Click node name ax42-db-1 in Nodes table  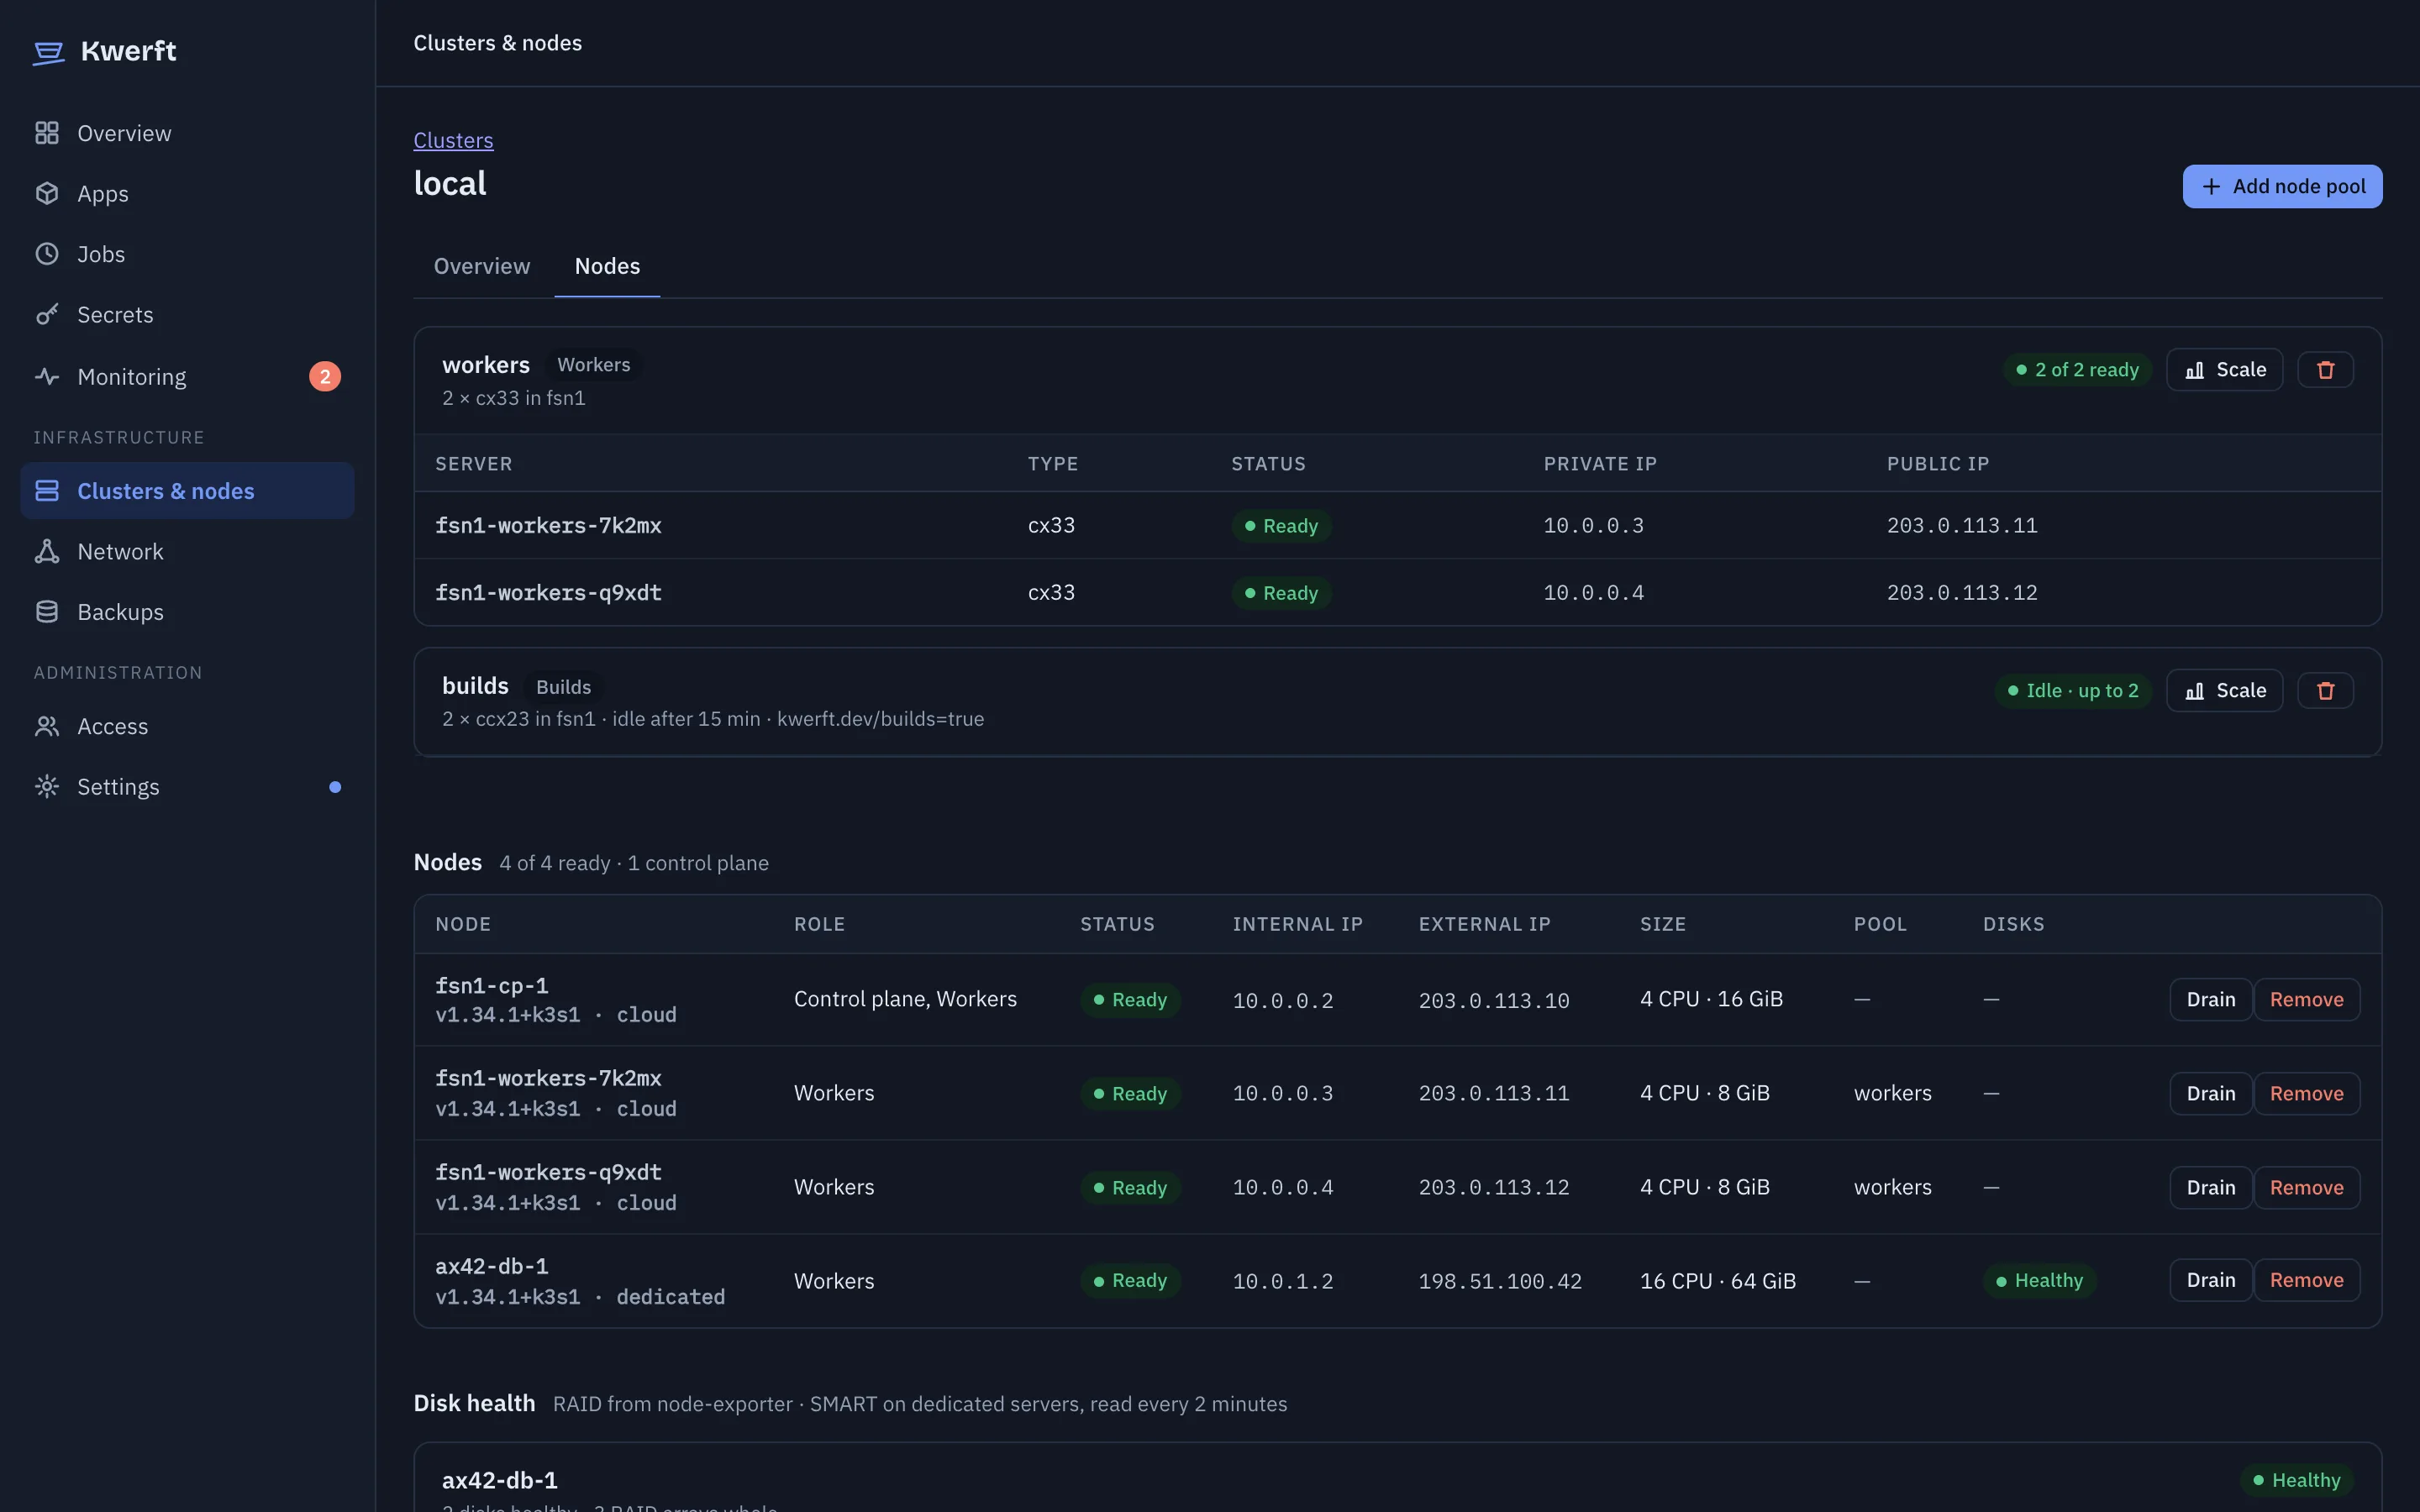(491, 1267)
